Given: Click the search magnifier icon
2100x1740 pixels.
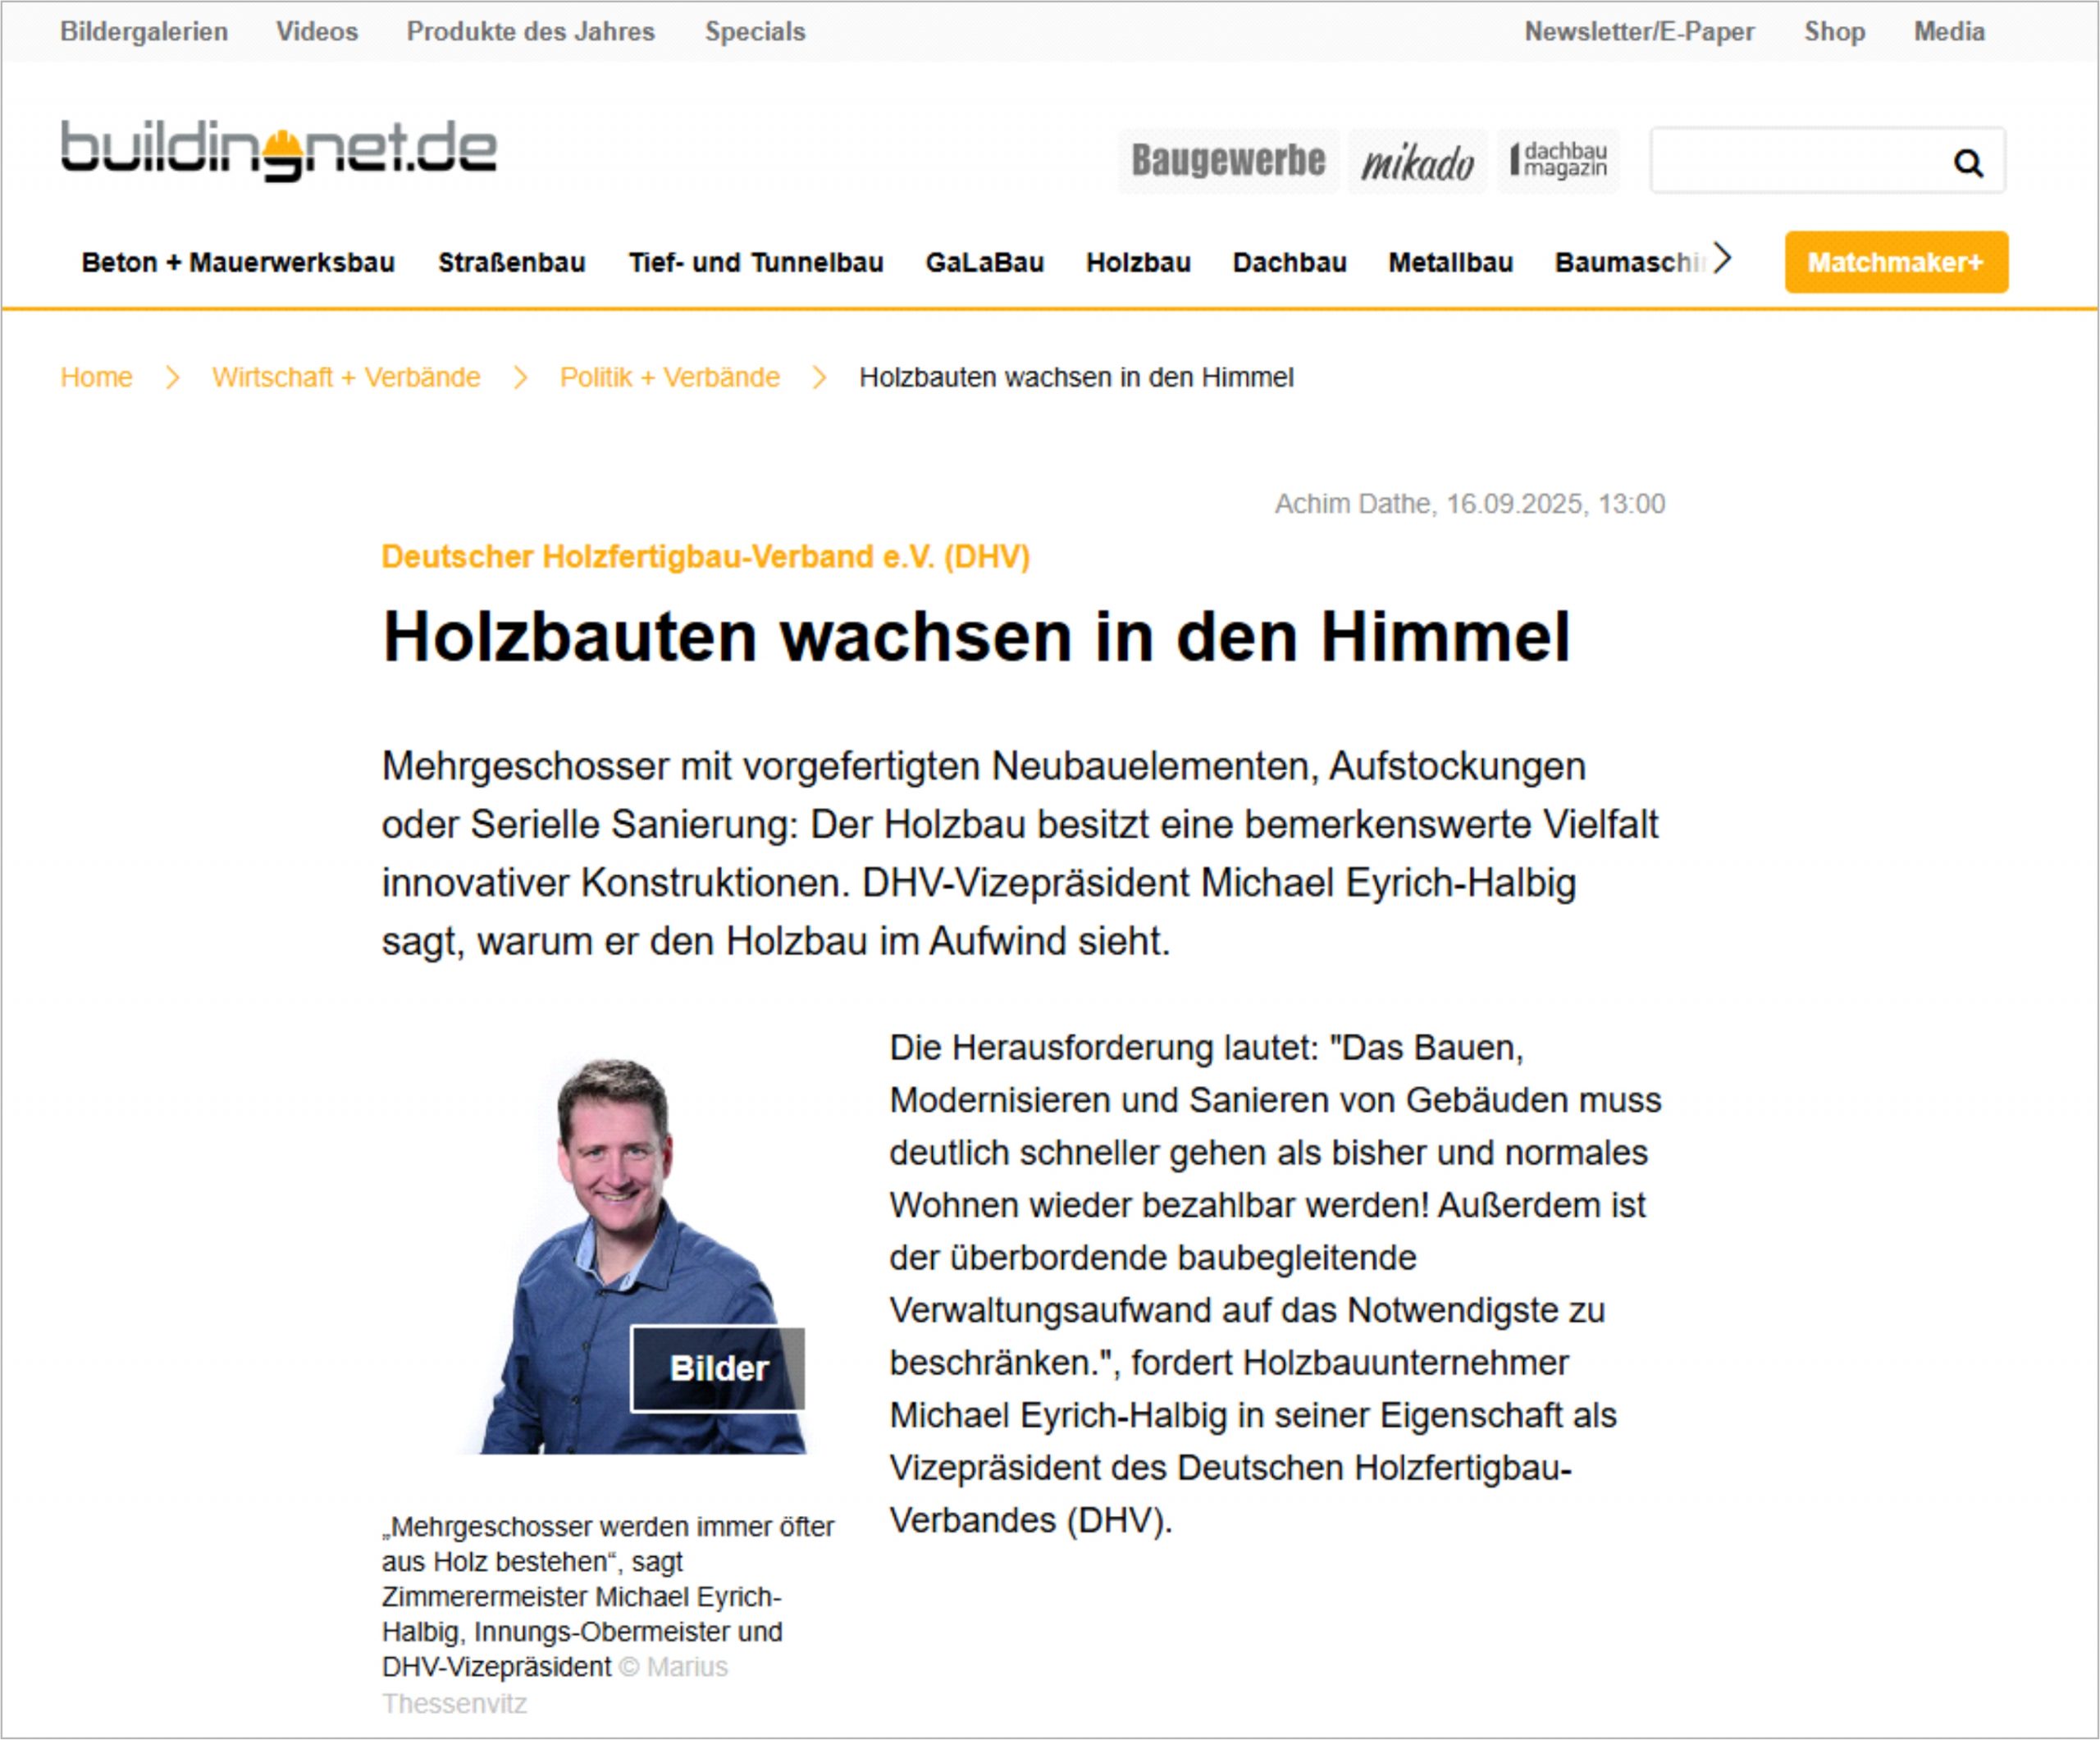Looking at the screenshot, I should [1967, 162].
